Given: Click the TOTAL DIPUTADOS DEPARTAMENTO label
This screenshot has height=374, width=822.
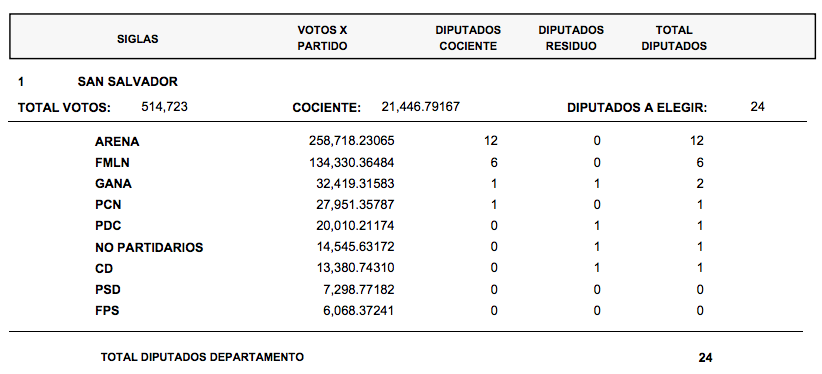Looking at the screenshot, I should 202,357.
